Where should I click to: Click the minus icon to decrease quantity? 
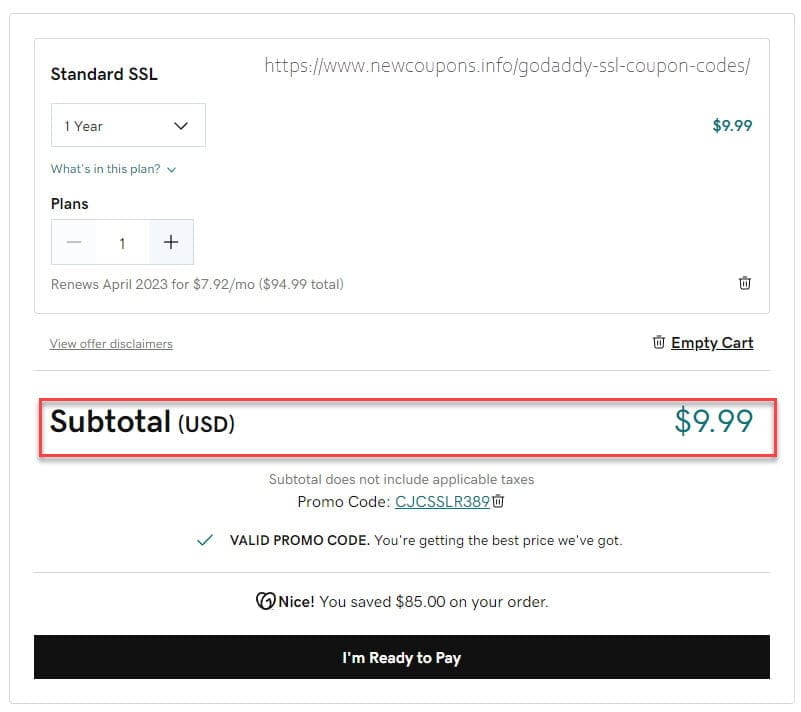pyautogui.click(x=74, y=242)
